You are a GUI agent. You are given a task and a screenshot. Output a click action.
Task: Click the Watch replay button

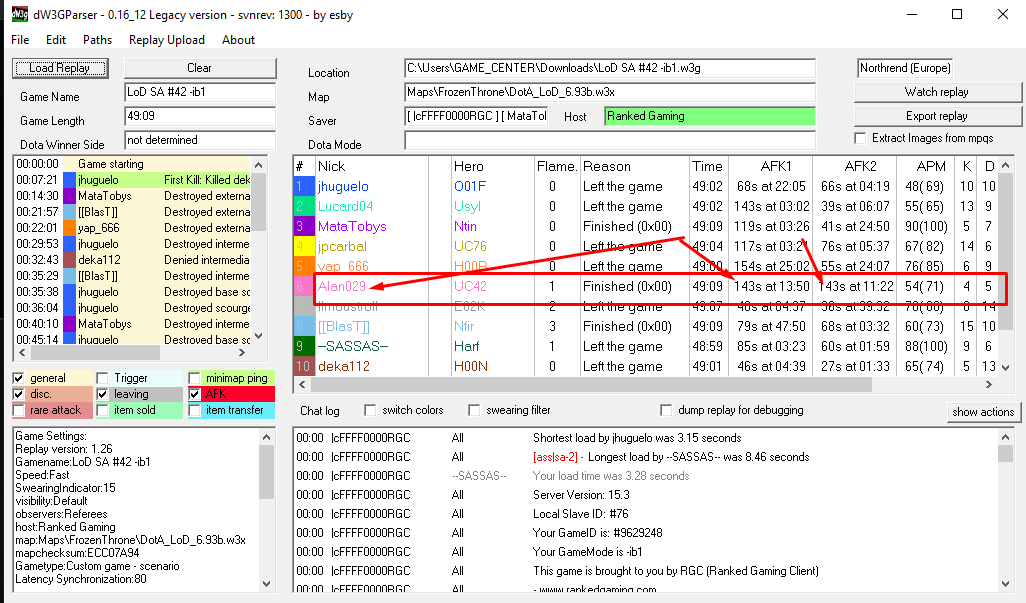(x=937, y=92)
